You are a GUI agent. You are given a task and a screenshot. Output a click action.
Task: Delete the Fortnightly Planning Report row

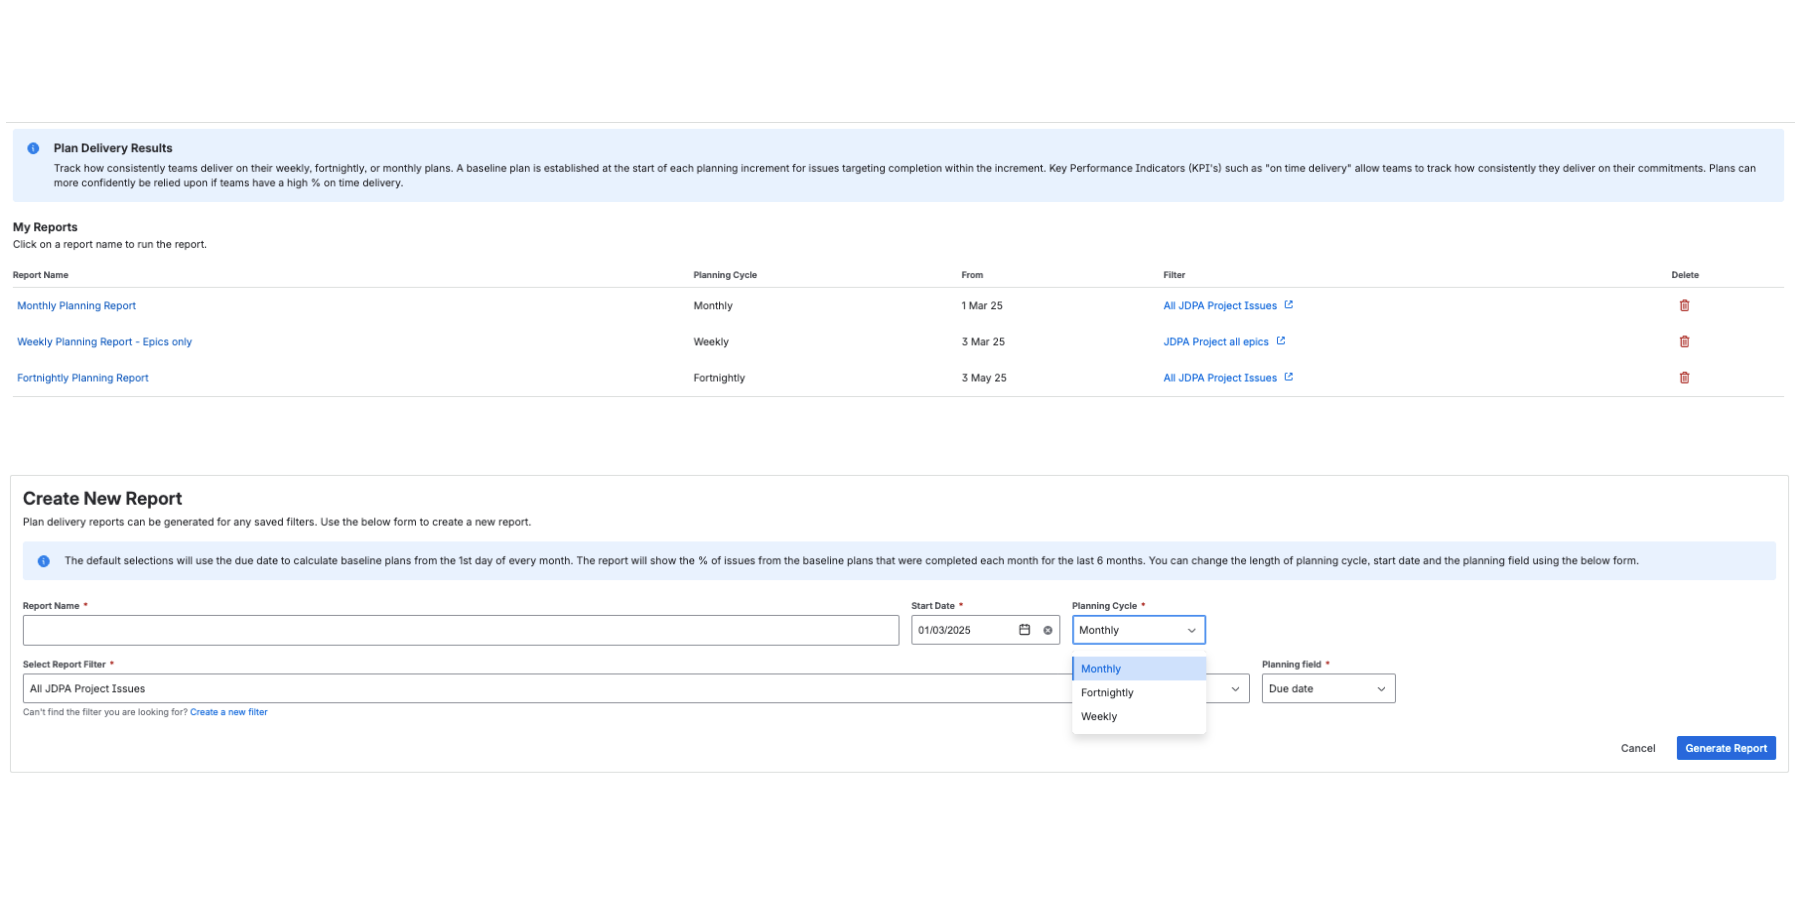pyautogui.click(x=1684, y=378)
